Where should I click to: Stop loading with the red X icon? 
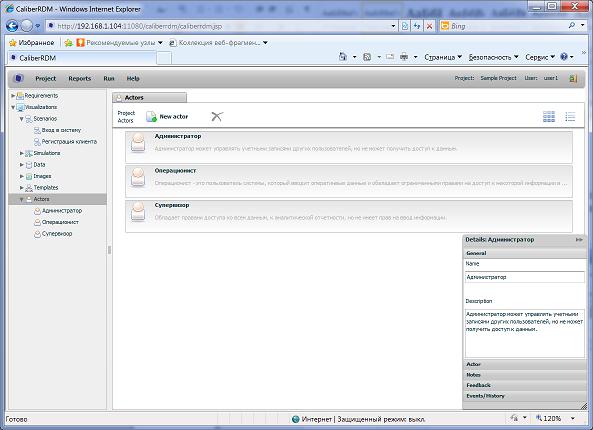coord(429,26)
